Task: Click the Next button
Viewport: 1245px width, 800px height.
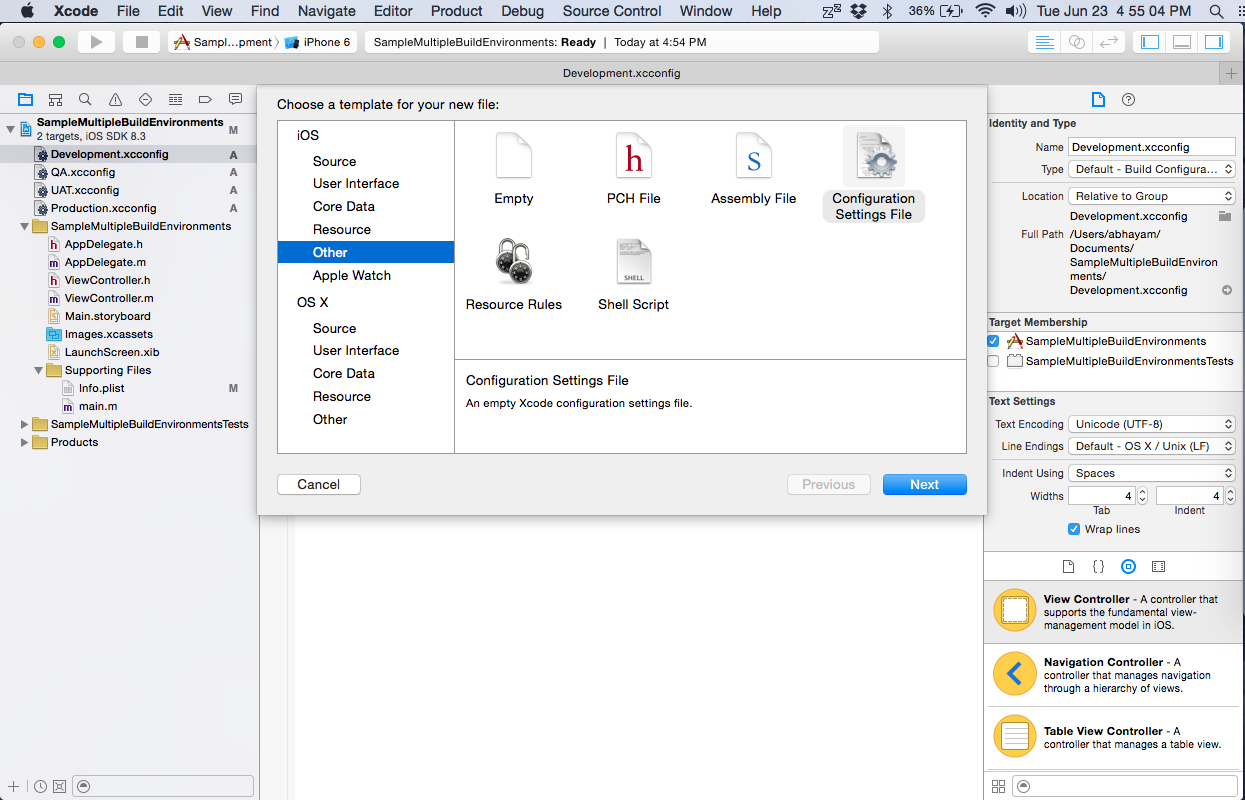Action: coord(925,484)
